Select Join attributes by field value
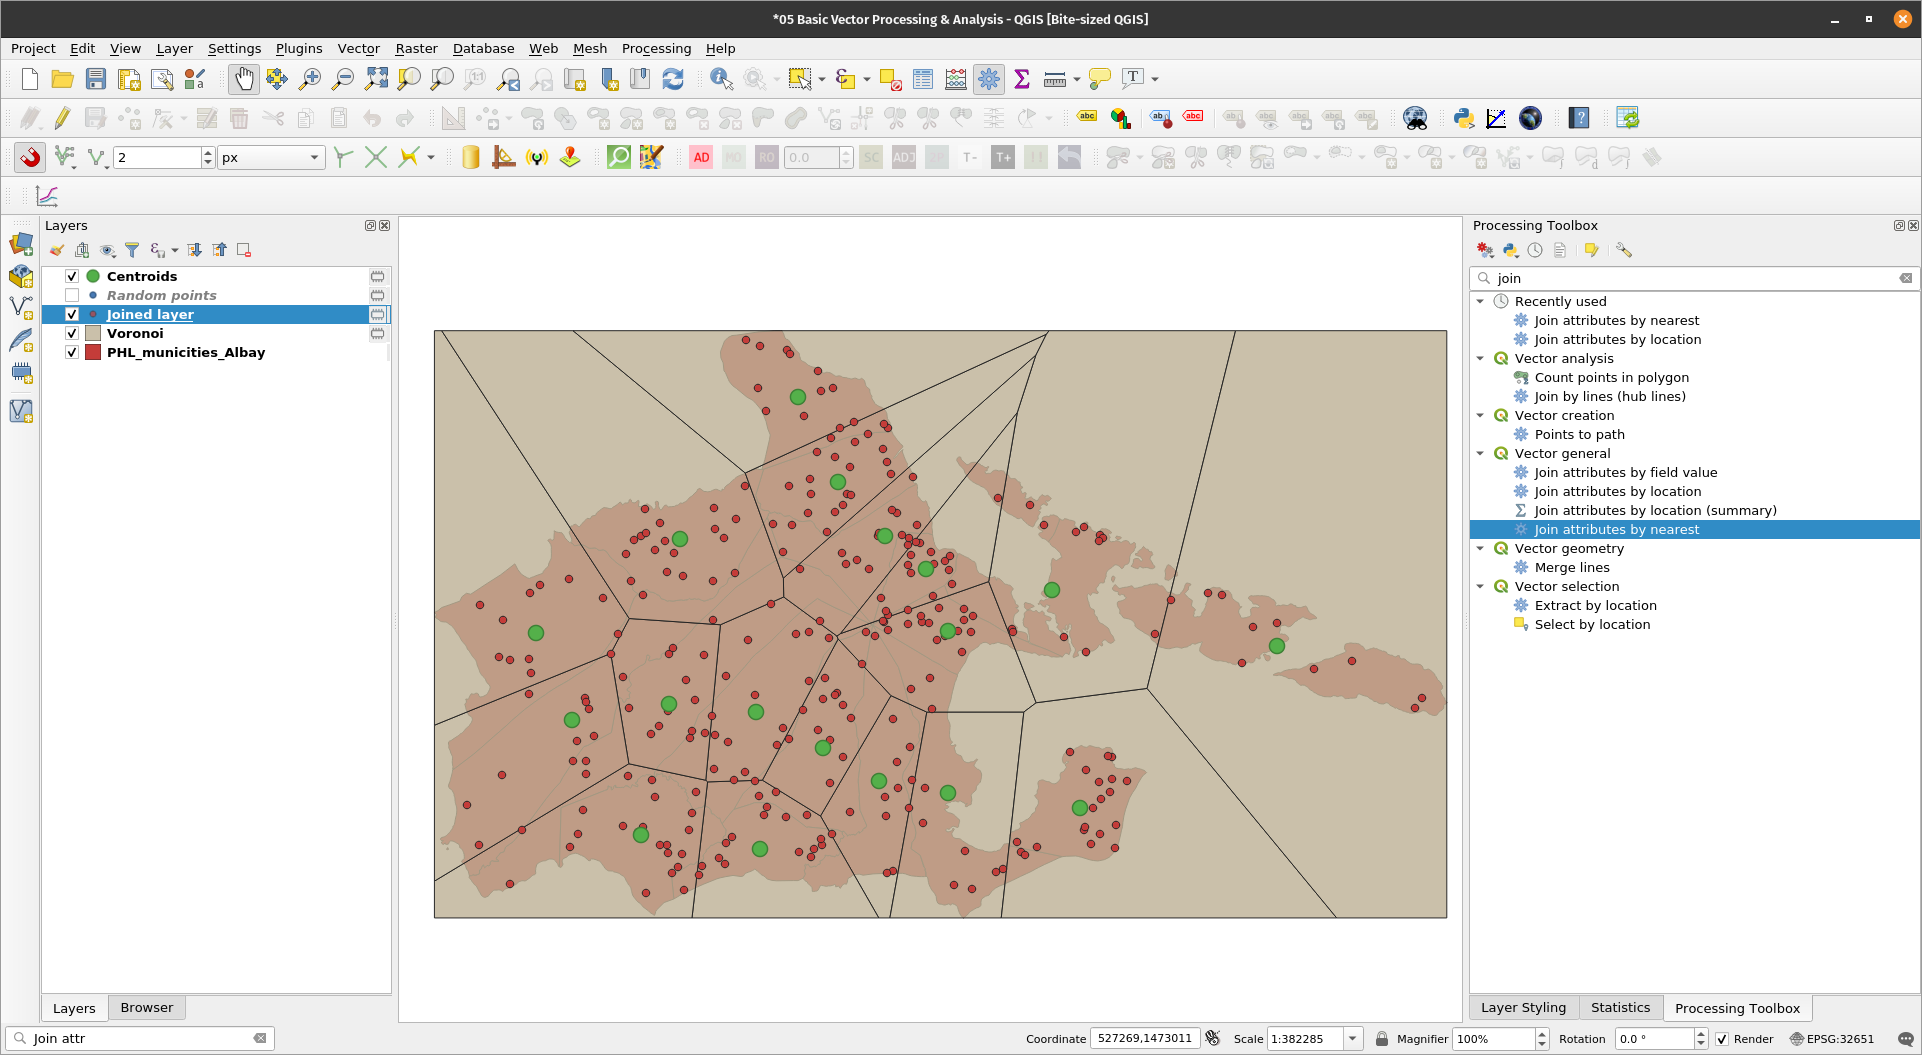Screen dimensions: 1922x1055 (x=1625, y=472)
